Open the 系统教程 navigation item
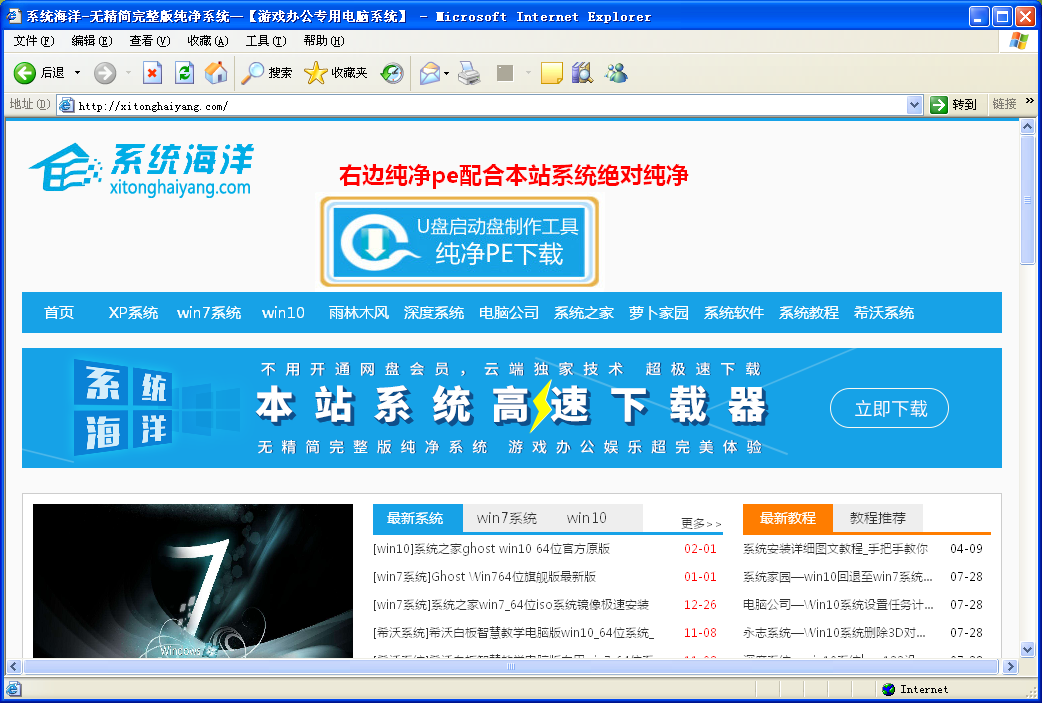 [809, 312]
